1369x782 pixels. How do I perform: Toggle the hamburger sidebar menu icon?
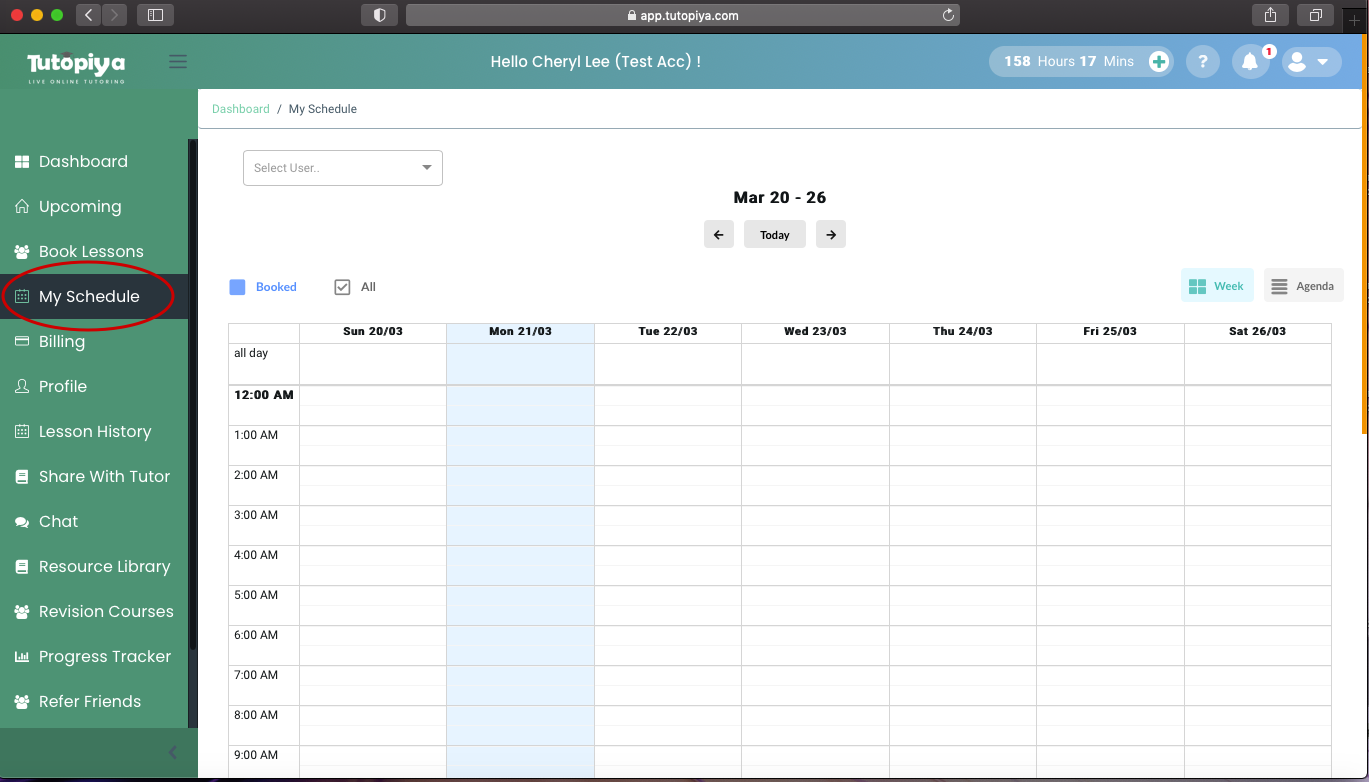178,61
